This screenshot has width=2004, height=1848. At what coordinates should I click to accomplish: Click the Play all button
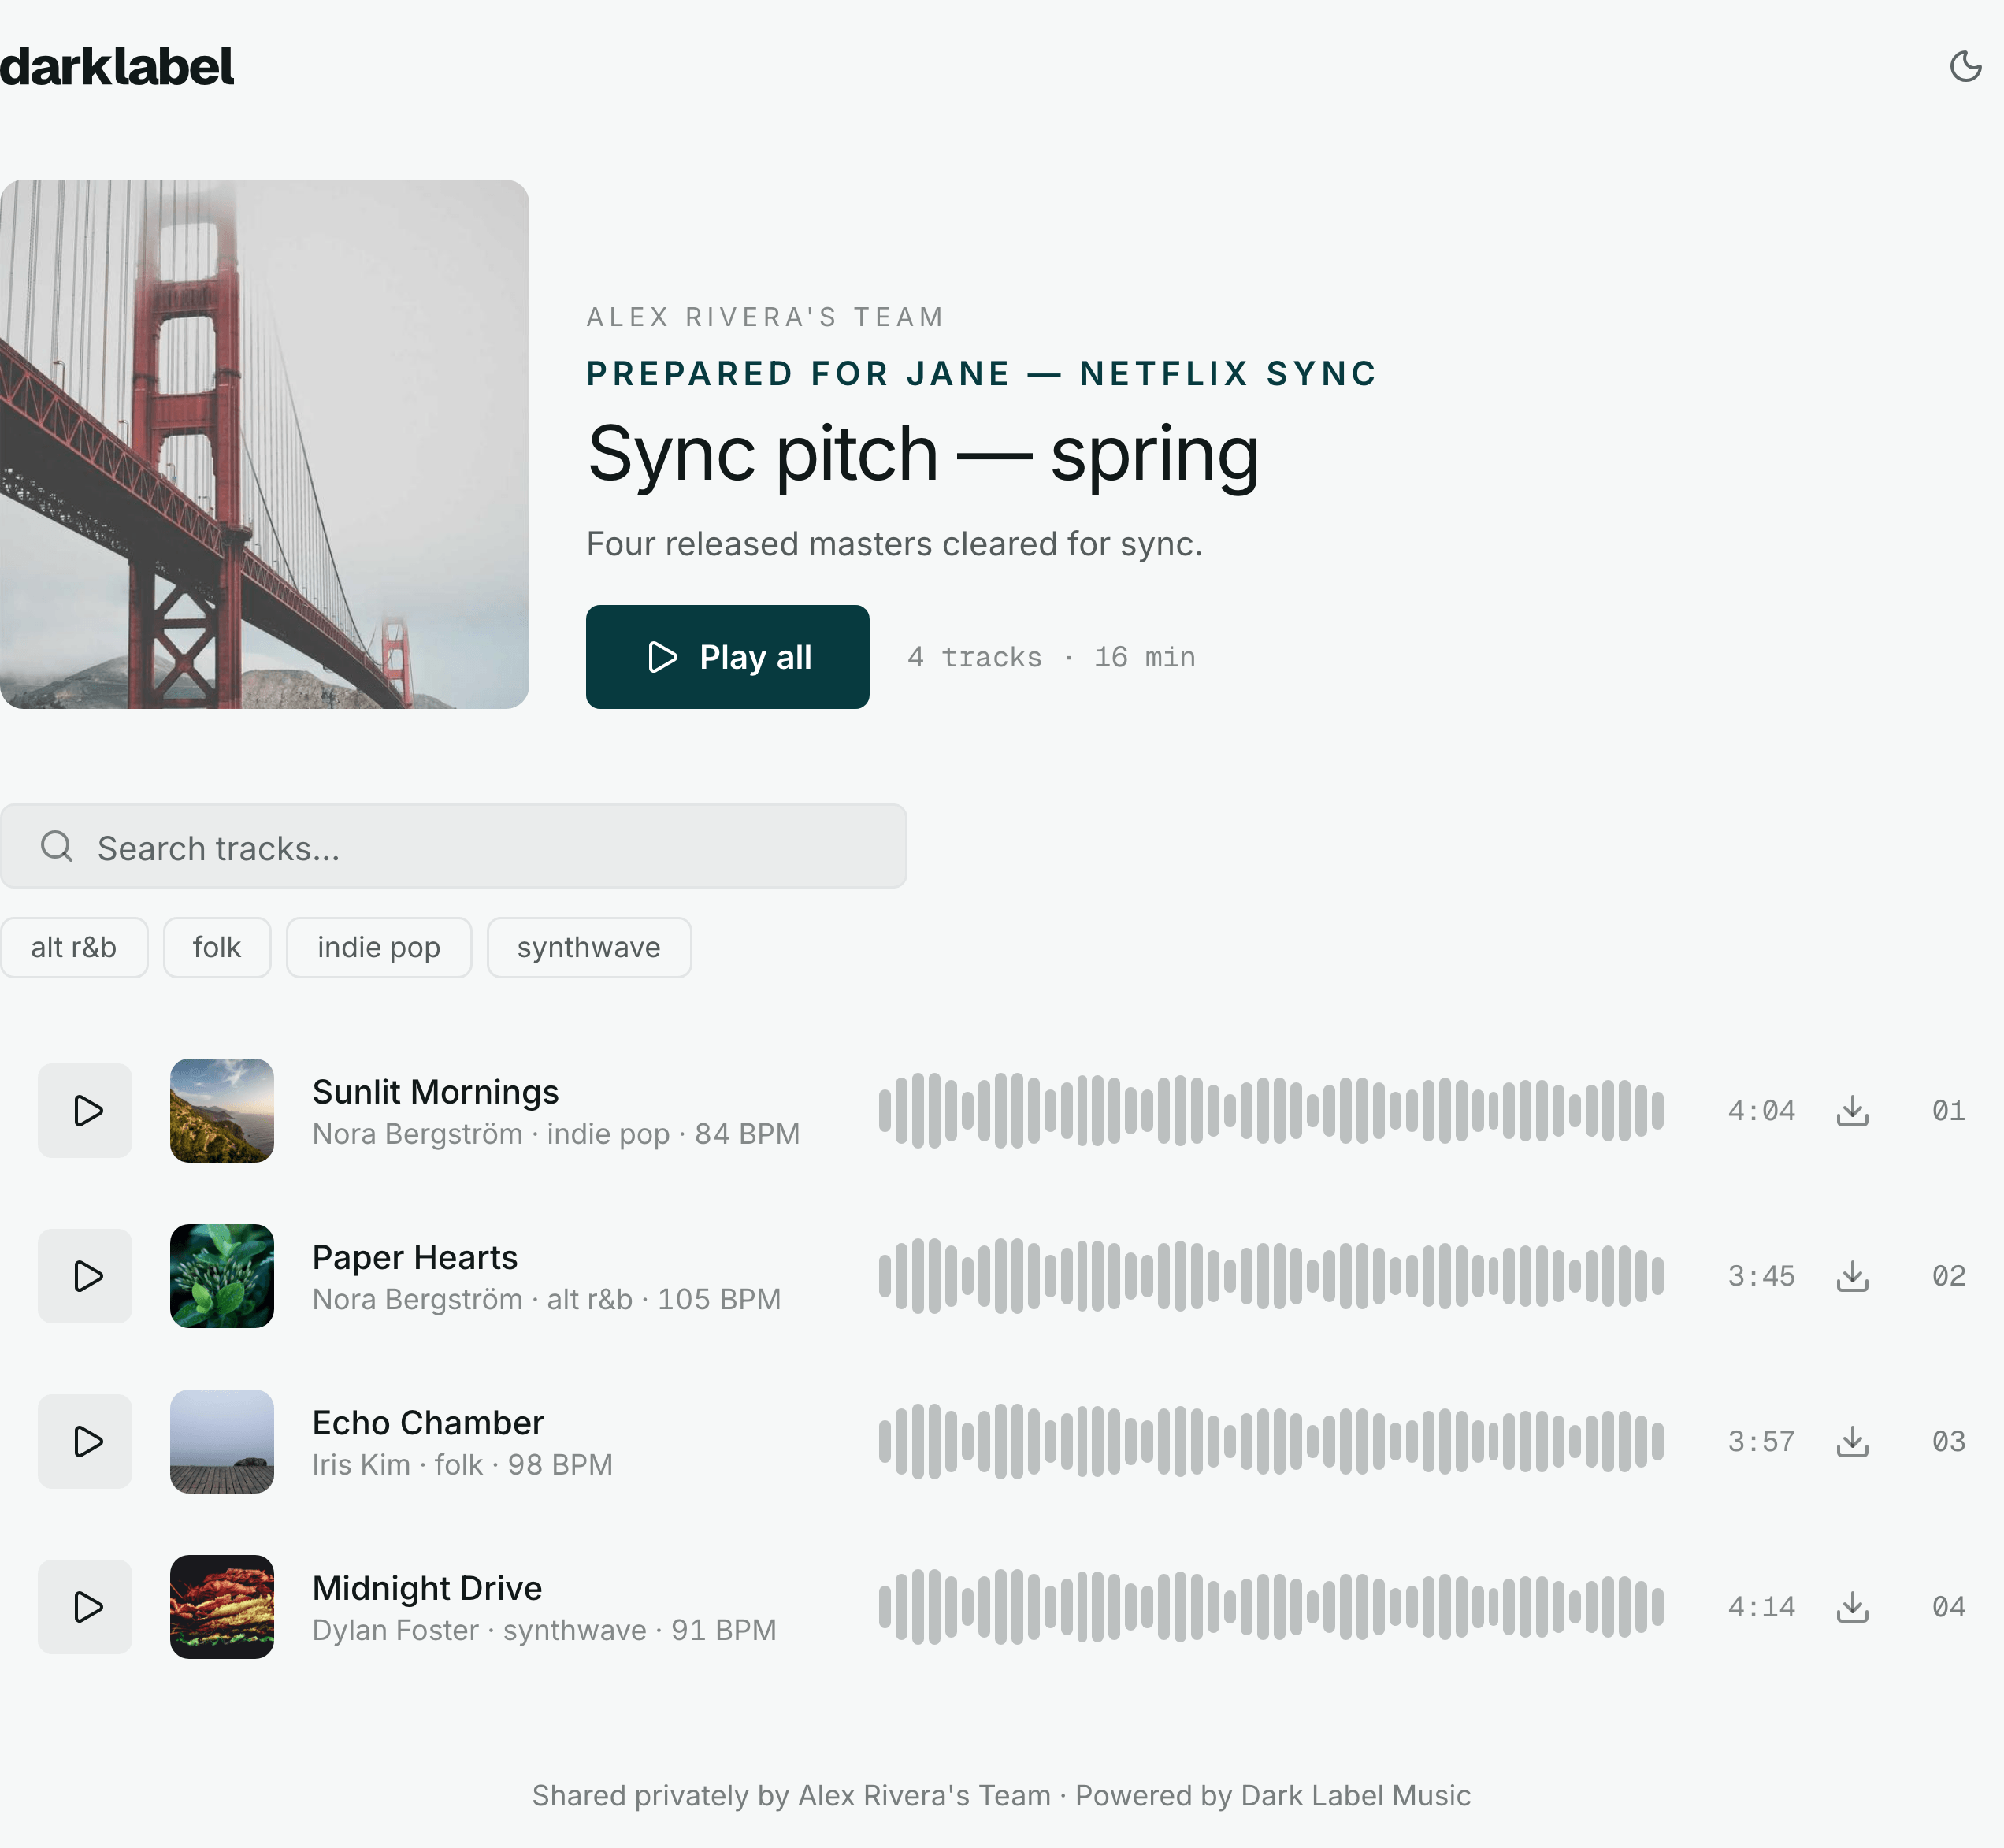[x=727, y=657]
